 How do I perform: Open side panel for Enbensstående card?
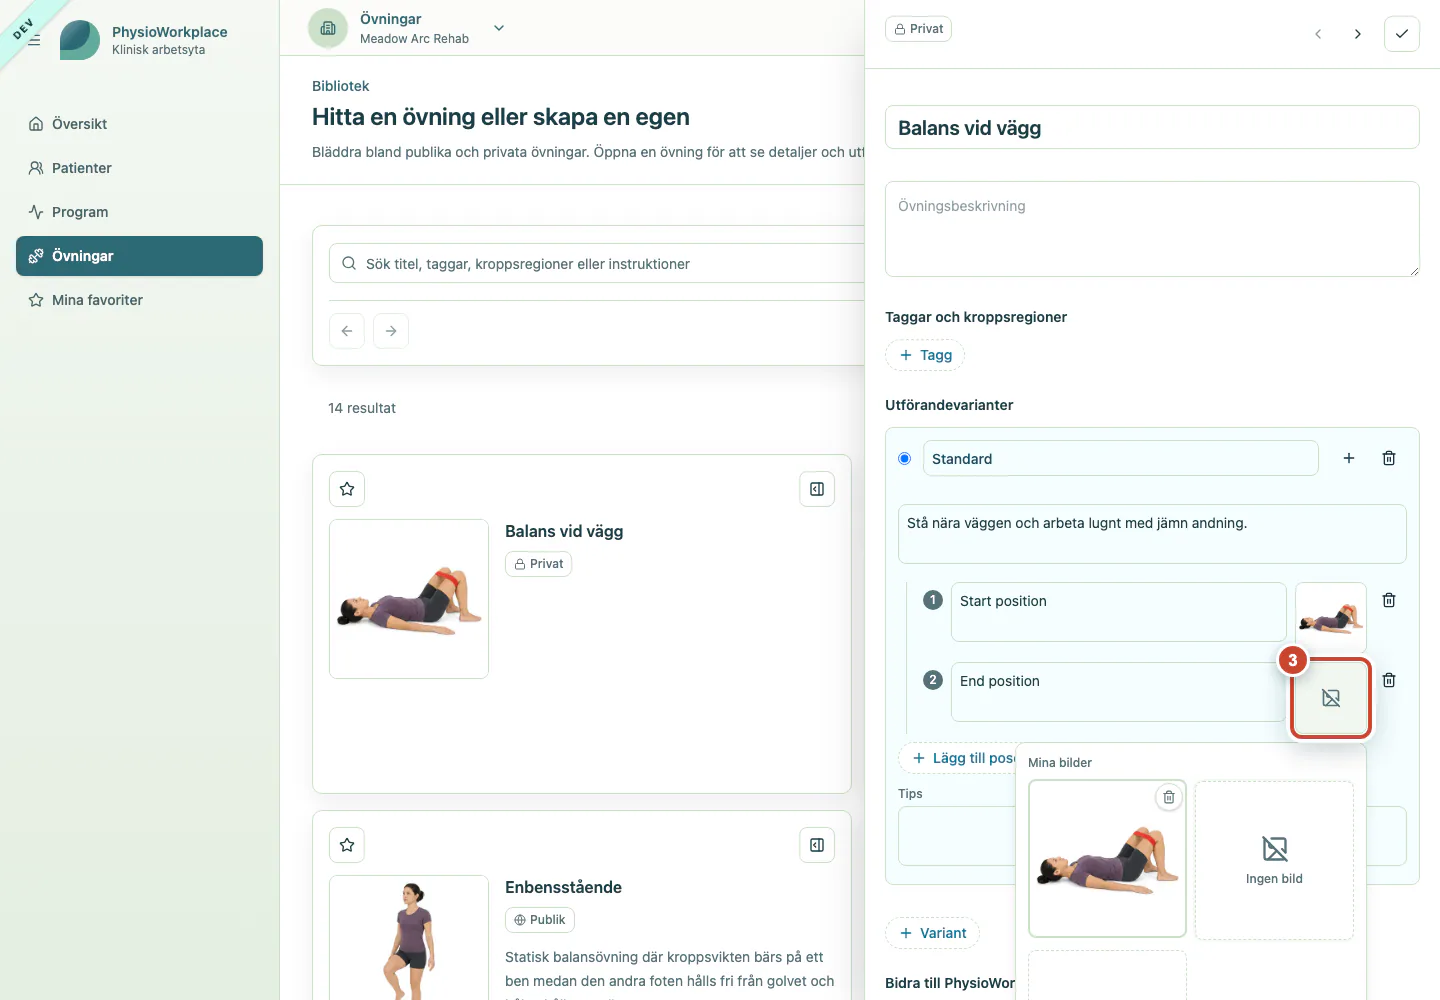point(817,845)
